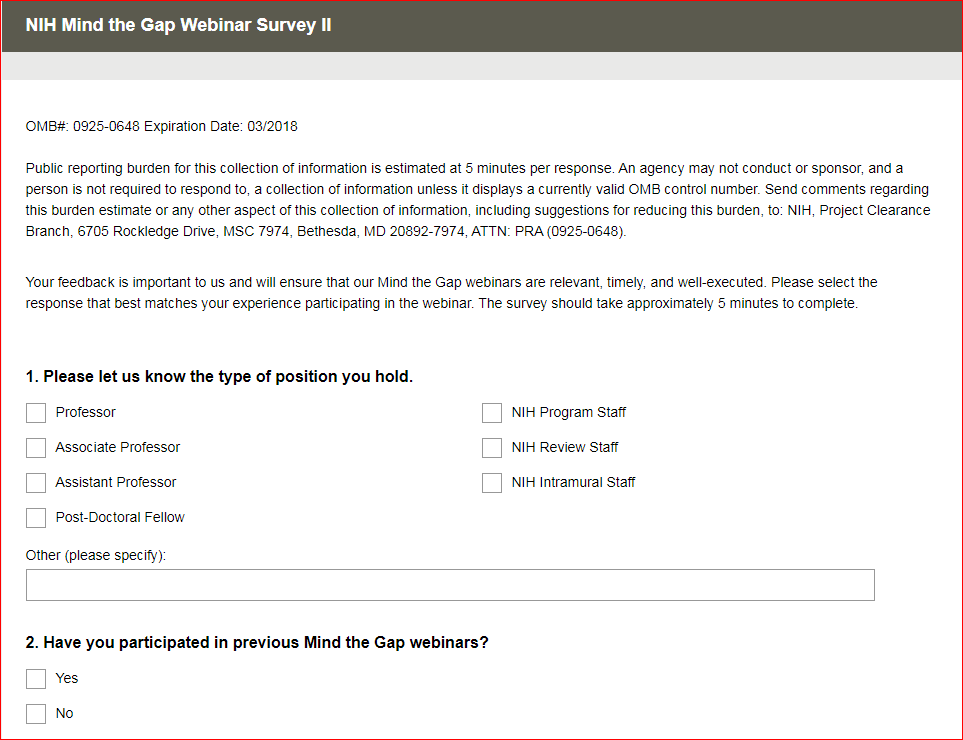Screen dimensions: 963x740
Task: Check the Yes checkbox for question 2
Action: point(36,679)
